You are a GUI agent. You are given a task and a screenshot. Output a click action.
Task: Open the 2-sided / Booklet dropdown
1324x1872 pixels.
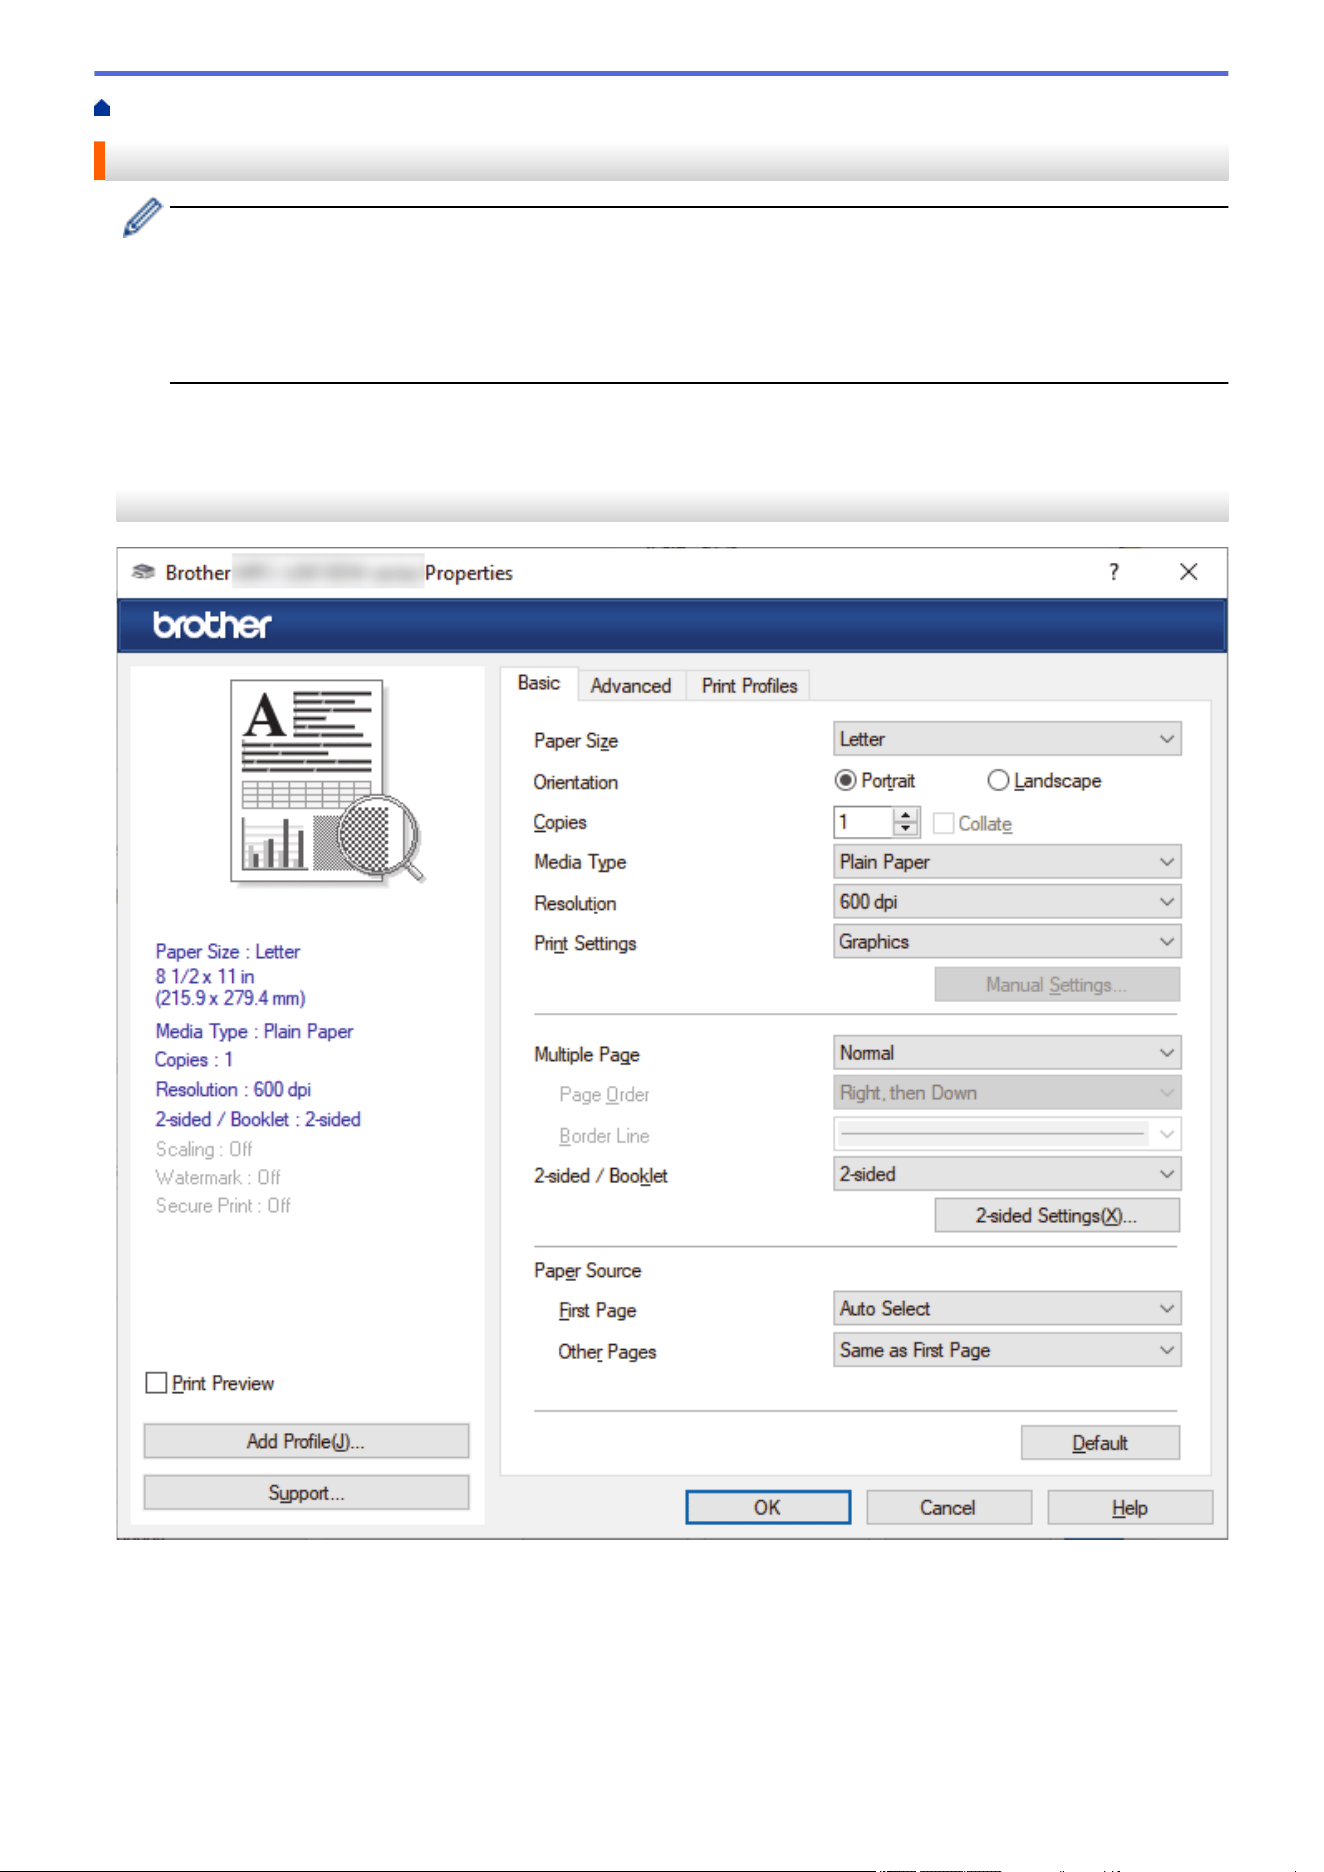[1007, 1174]
